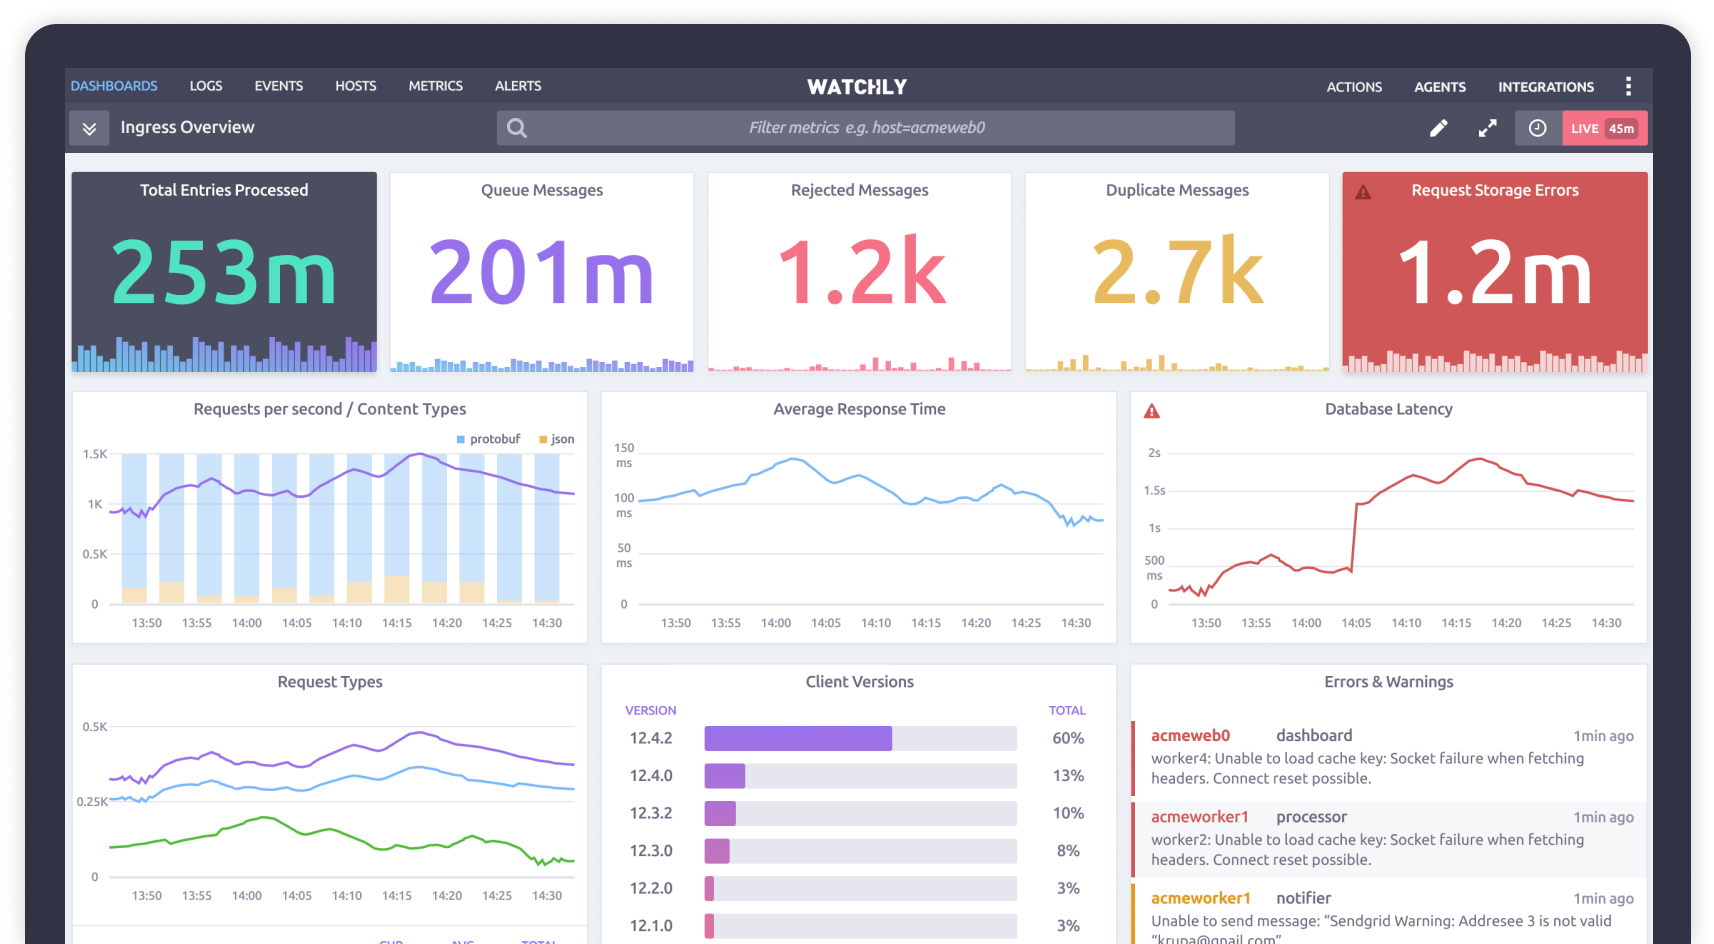The height and width of the screenshot is (944, 1714).
Task: Open the three-dot more options menu
Action: (x=1628, y=86)
